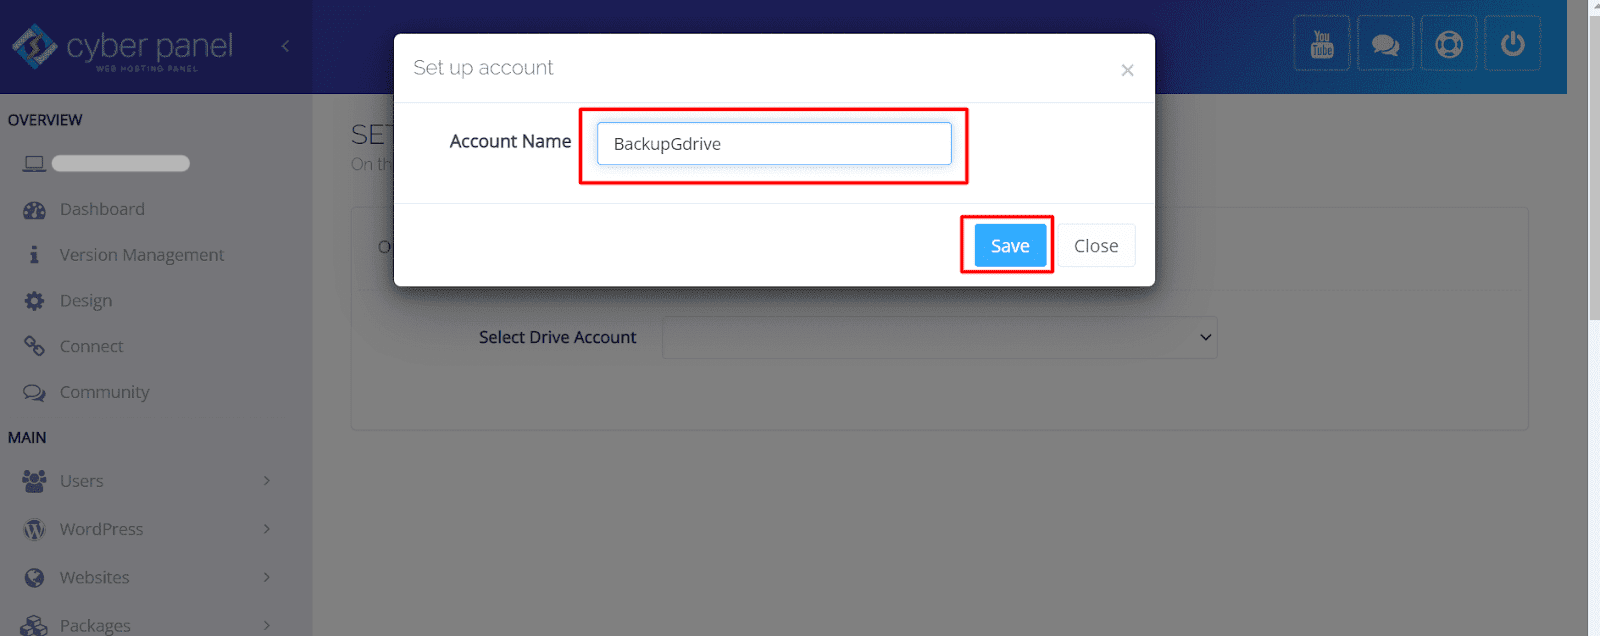1600x636 pixels.
Task: Click the Account Name input field
Action: pyautogui.click(x=774, y=144)
